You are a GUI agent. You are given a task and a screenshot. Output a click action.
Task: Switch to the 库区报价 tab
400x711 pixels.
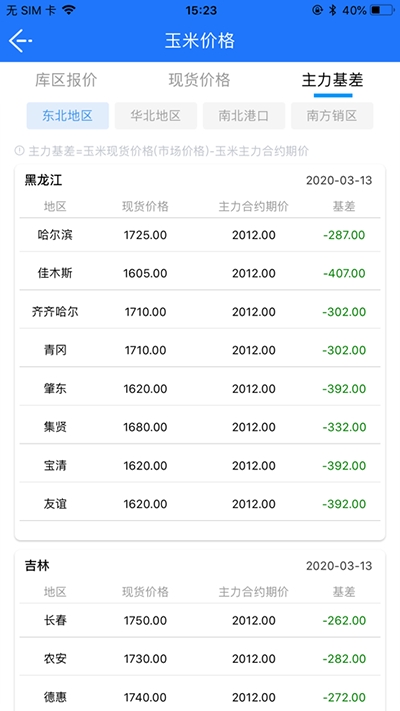[66, 80]
